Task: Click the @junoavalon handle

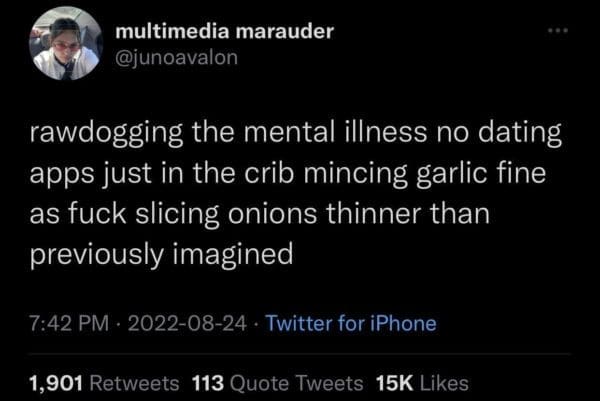Action: (177, 60)
